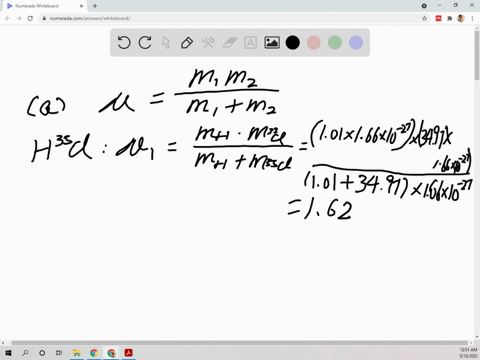Open the Chrome profile avatar
This screenshot has width=480, height=360.
(461, 18)
